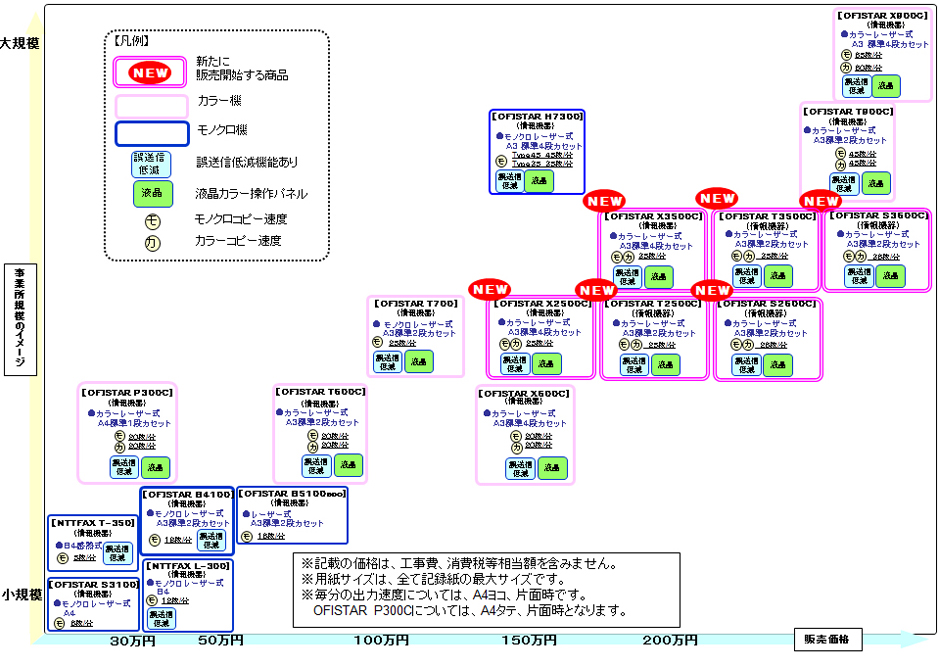Click the 200万円 price axis label
The image size is (939, 667).
(670, 640)
